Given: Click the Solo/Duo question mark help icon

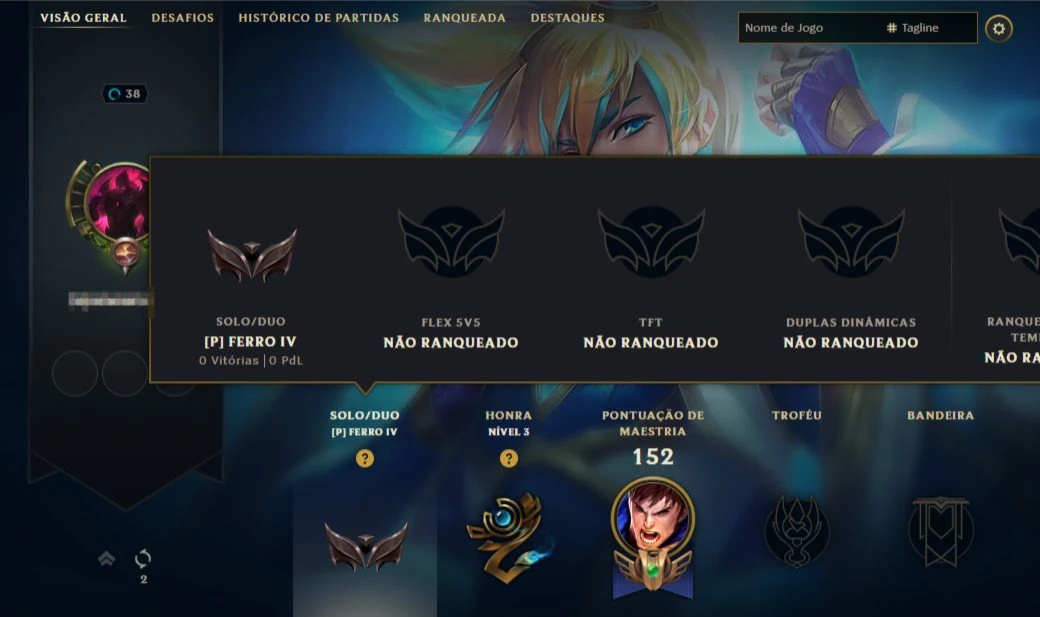Looking at the screenshot, I should pos(365,458).
